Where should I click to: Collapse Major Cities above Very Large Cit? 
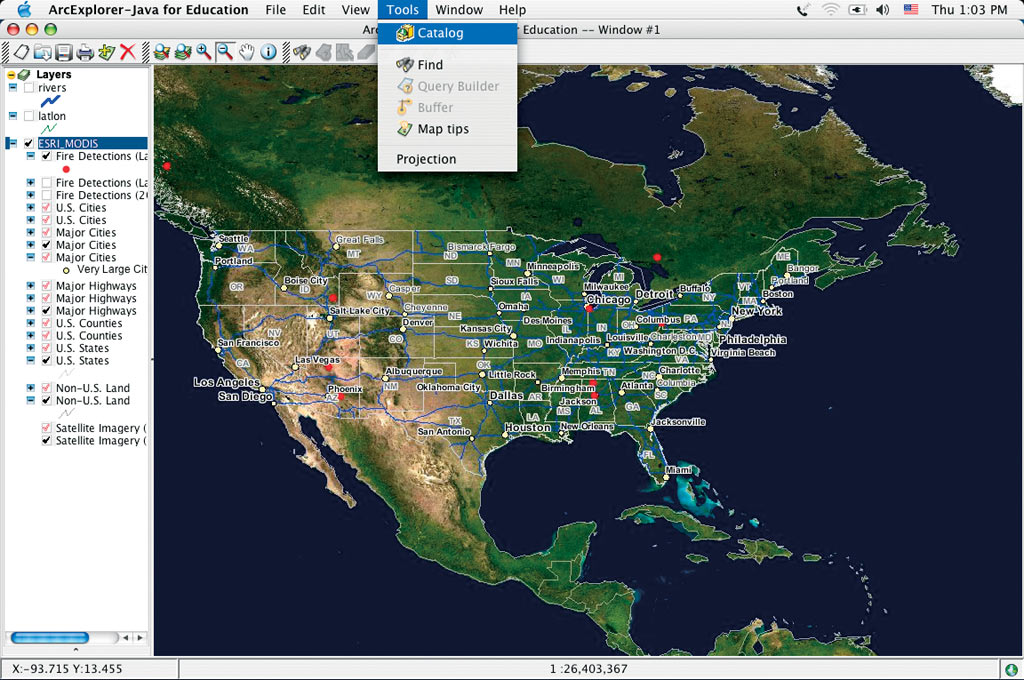[x=31, y=257]
